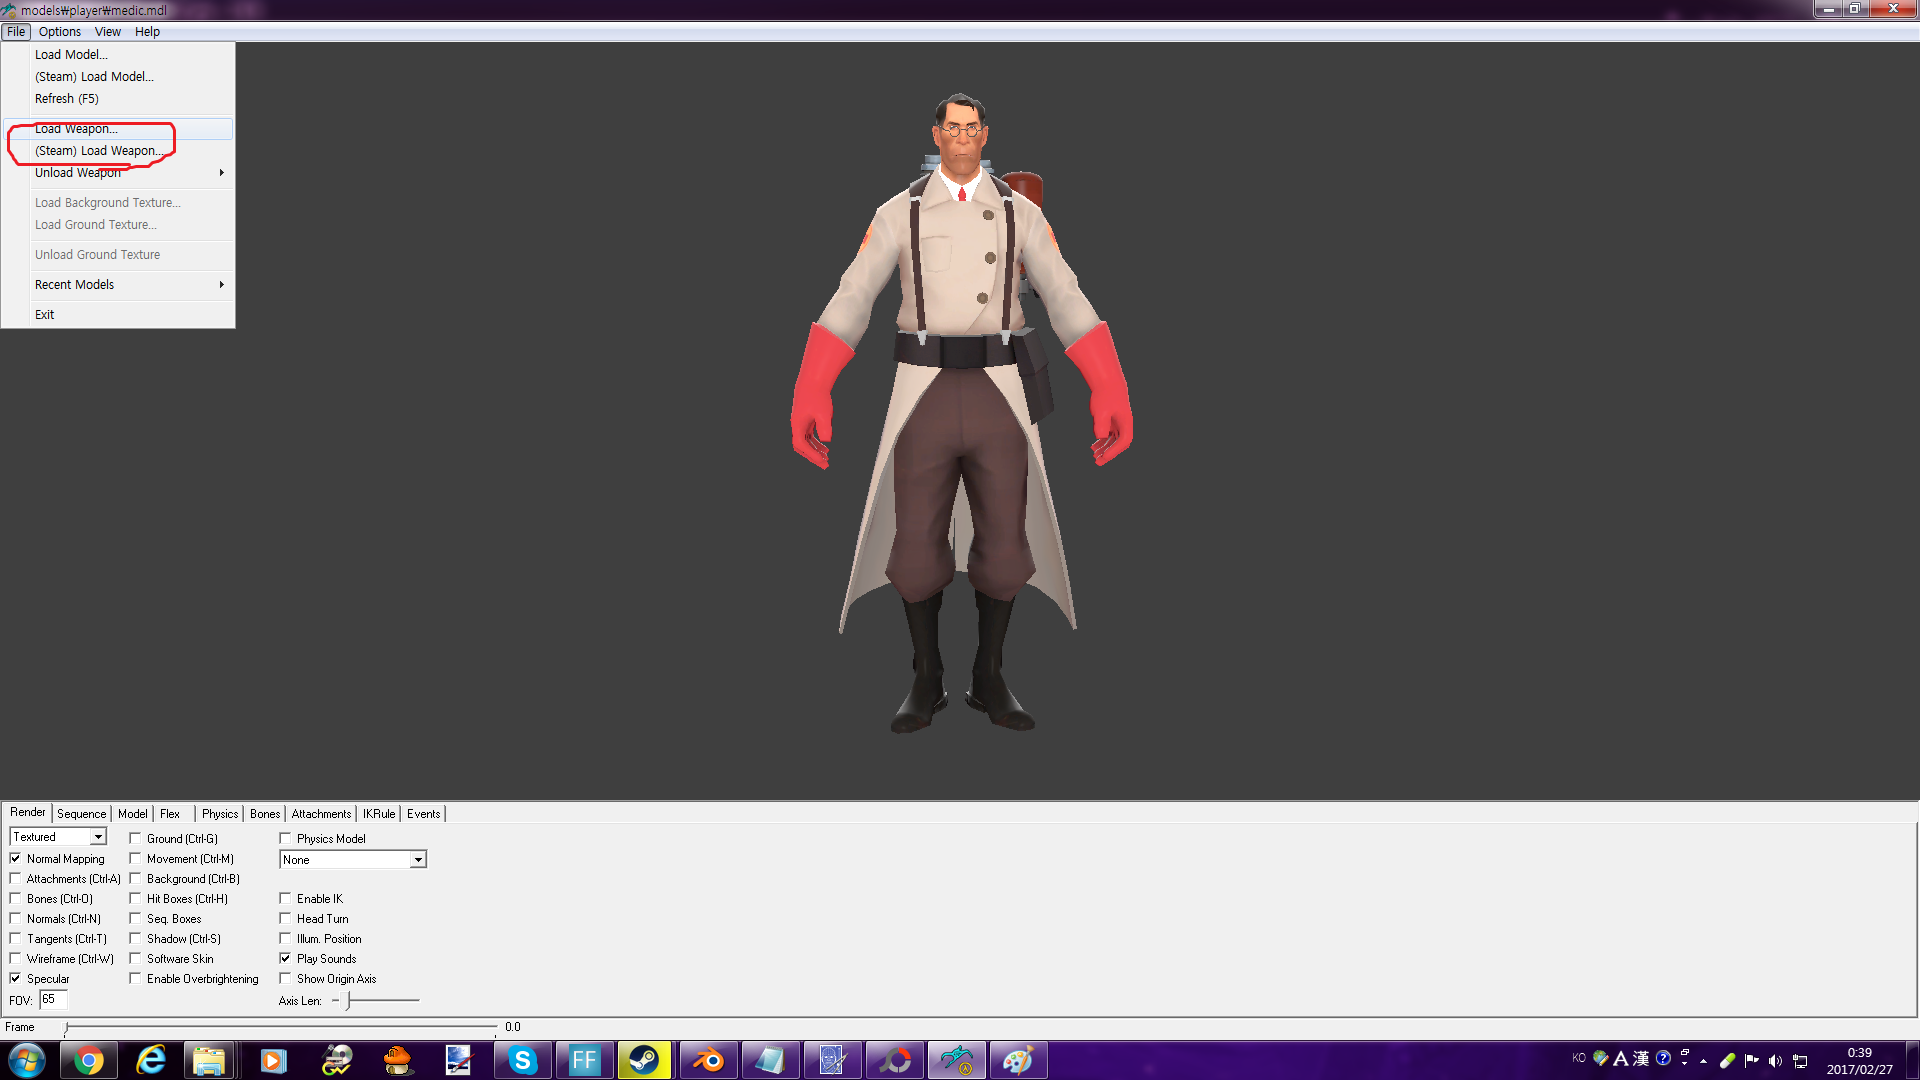Open Google Chrome from the taskbar
This screenshot has height=1080, width=1920.
[88, 1060]
